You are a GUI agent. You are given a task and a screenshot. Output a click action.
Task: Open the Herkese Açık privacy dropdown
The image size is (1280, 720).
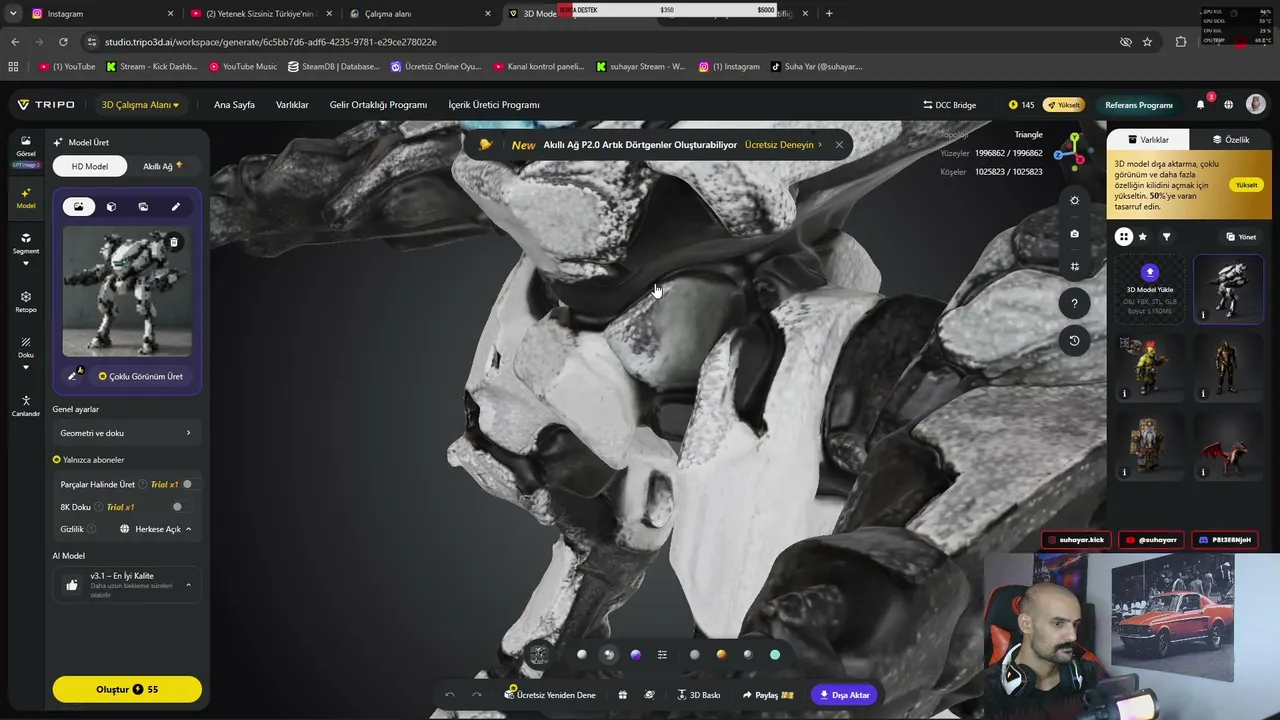point(156,529)
